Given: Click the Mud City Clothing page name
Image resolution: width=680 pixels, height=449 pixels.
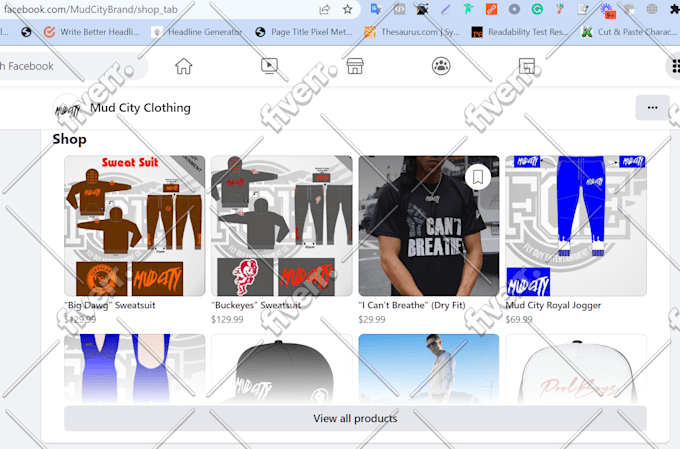Looking at the screenshot, I should coord(140,108).
